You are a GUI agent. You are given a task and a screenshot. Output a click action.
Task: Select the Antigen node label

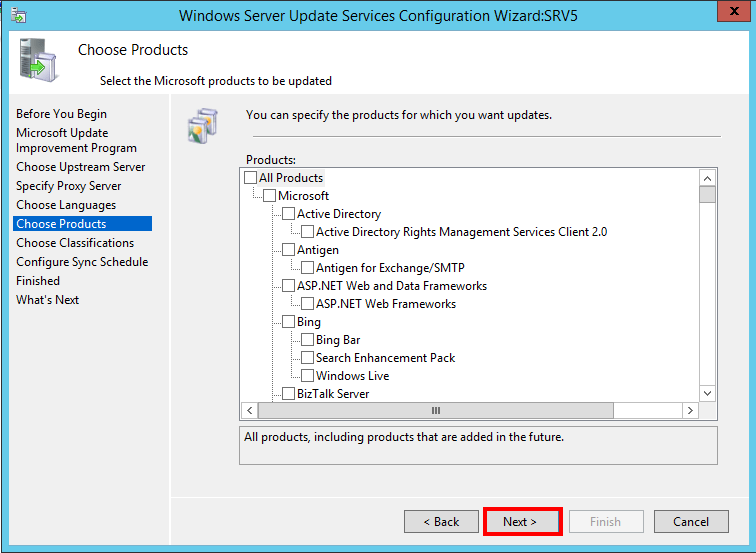[318, 250]
